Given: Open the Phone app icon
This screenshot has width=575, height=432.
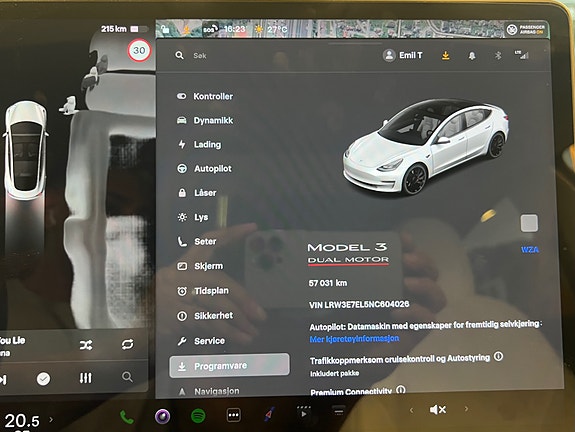Looking at the screenshot, I should (x=127, y=417).
